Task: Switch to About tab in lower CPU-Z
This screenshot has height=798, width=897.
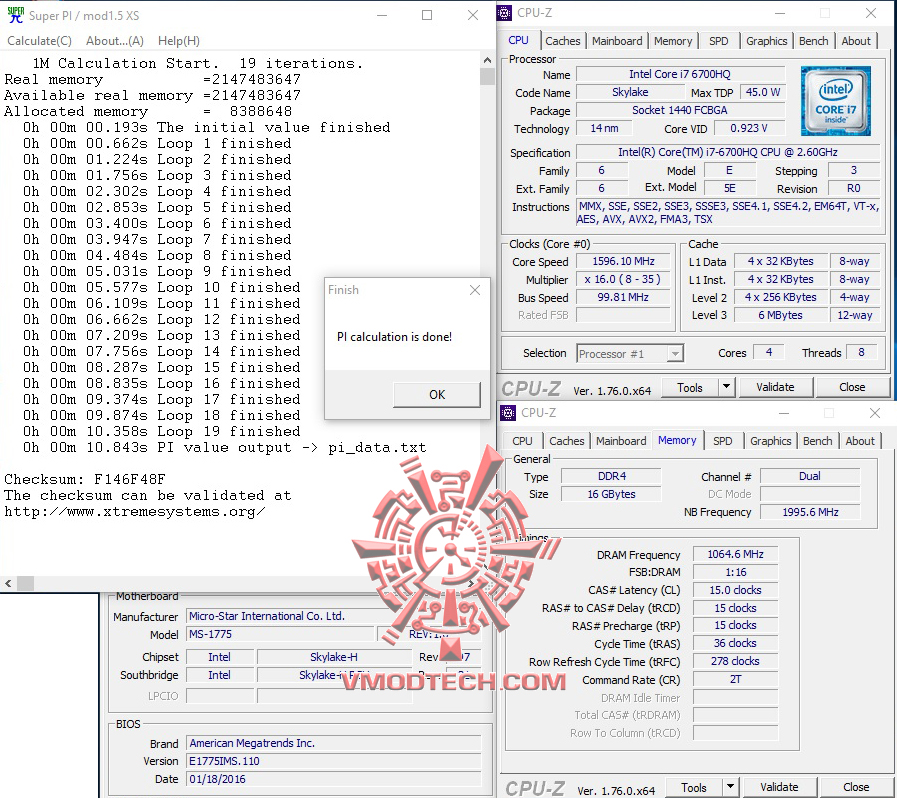Action: coord(860,441)
